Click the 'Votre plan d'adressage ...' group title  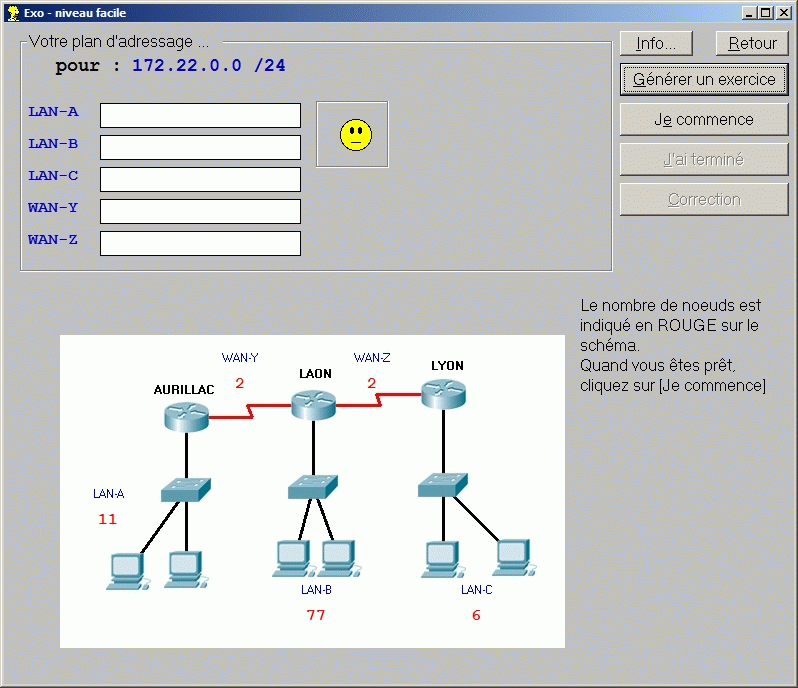point(119,41)
